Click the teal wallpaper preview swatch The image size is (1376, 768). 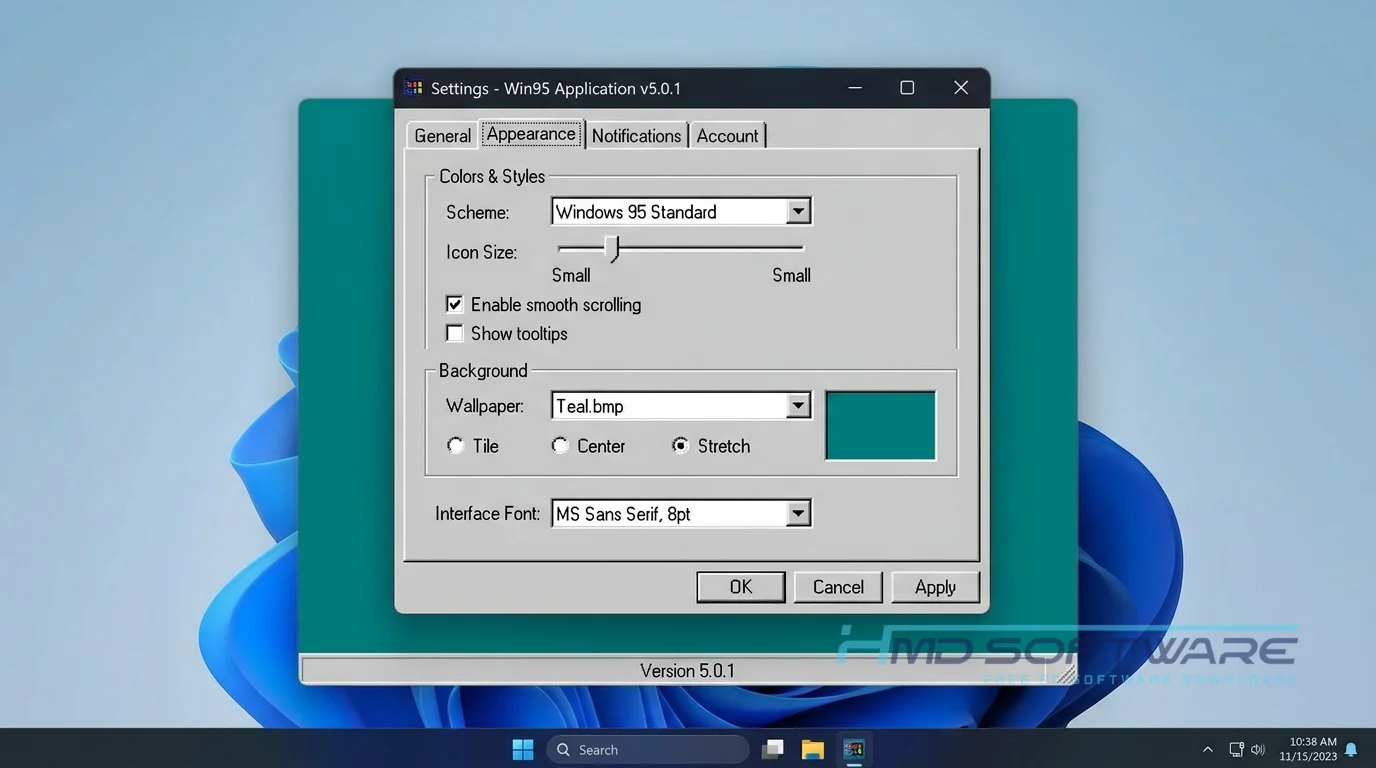pyautogui.click(x=880, y=425)
